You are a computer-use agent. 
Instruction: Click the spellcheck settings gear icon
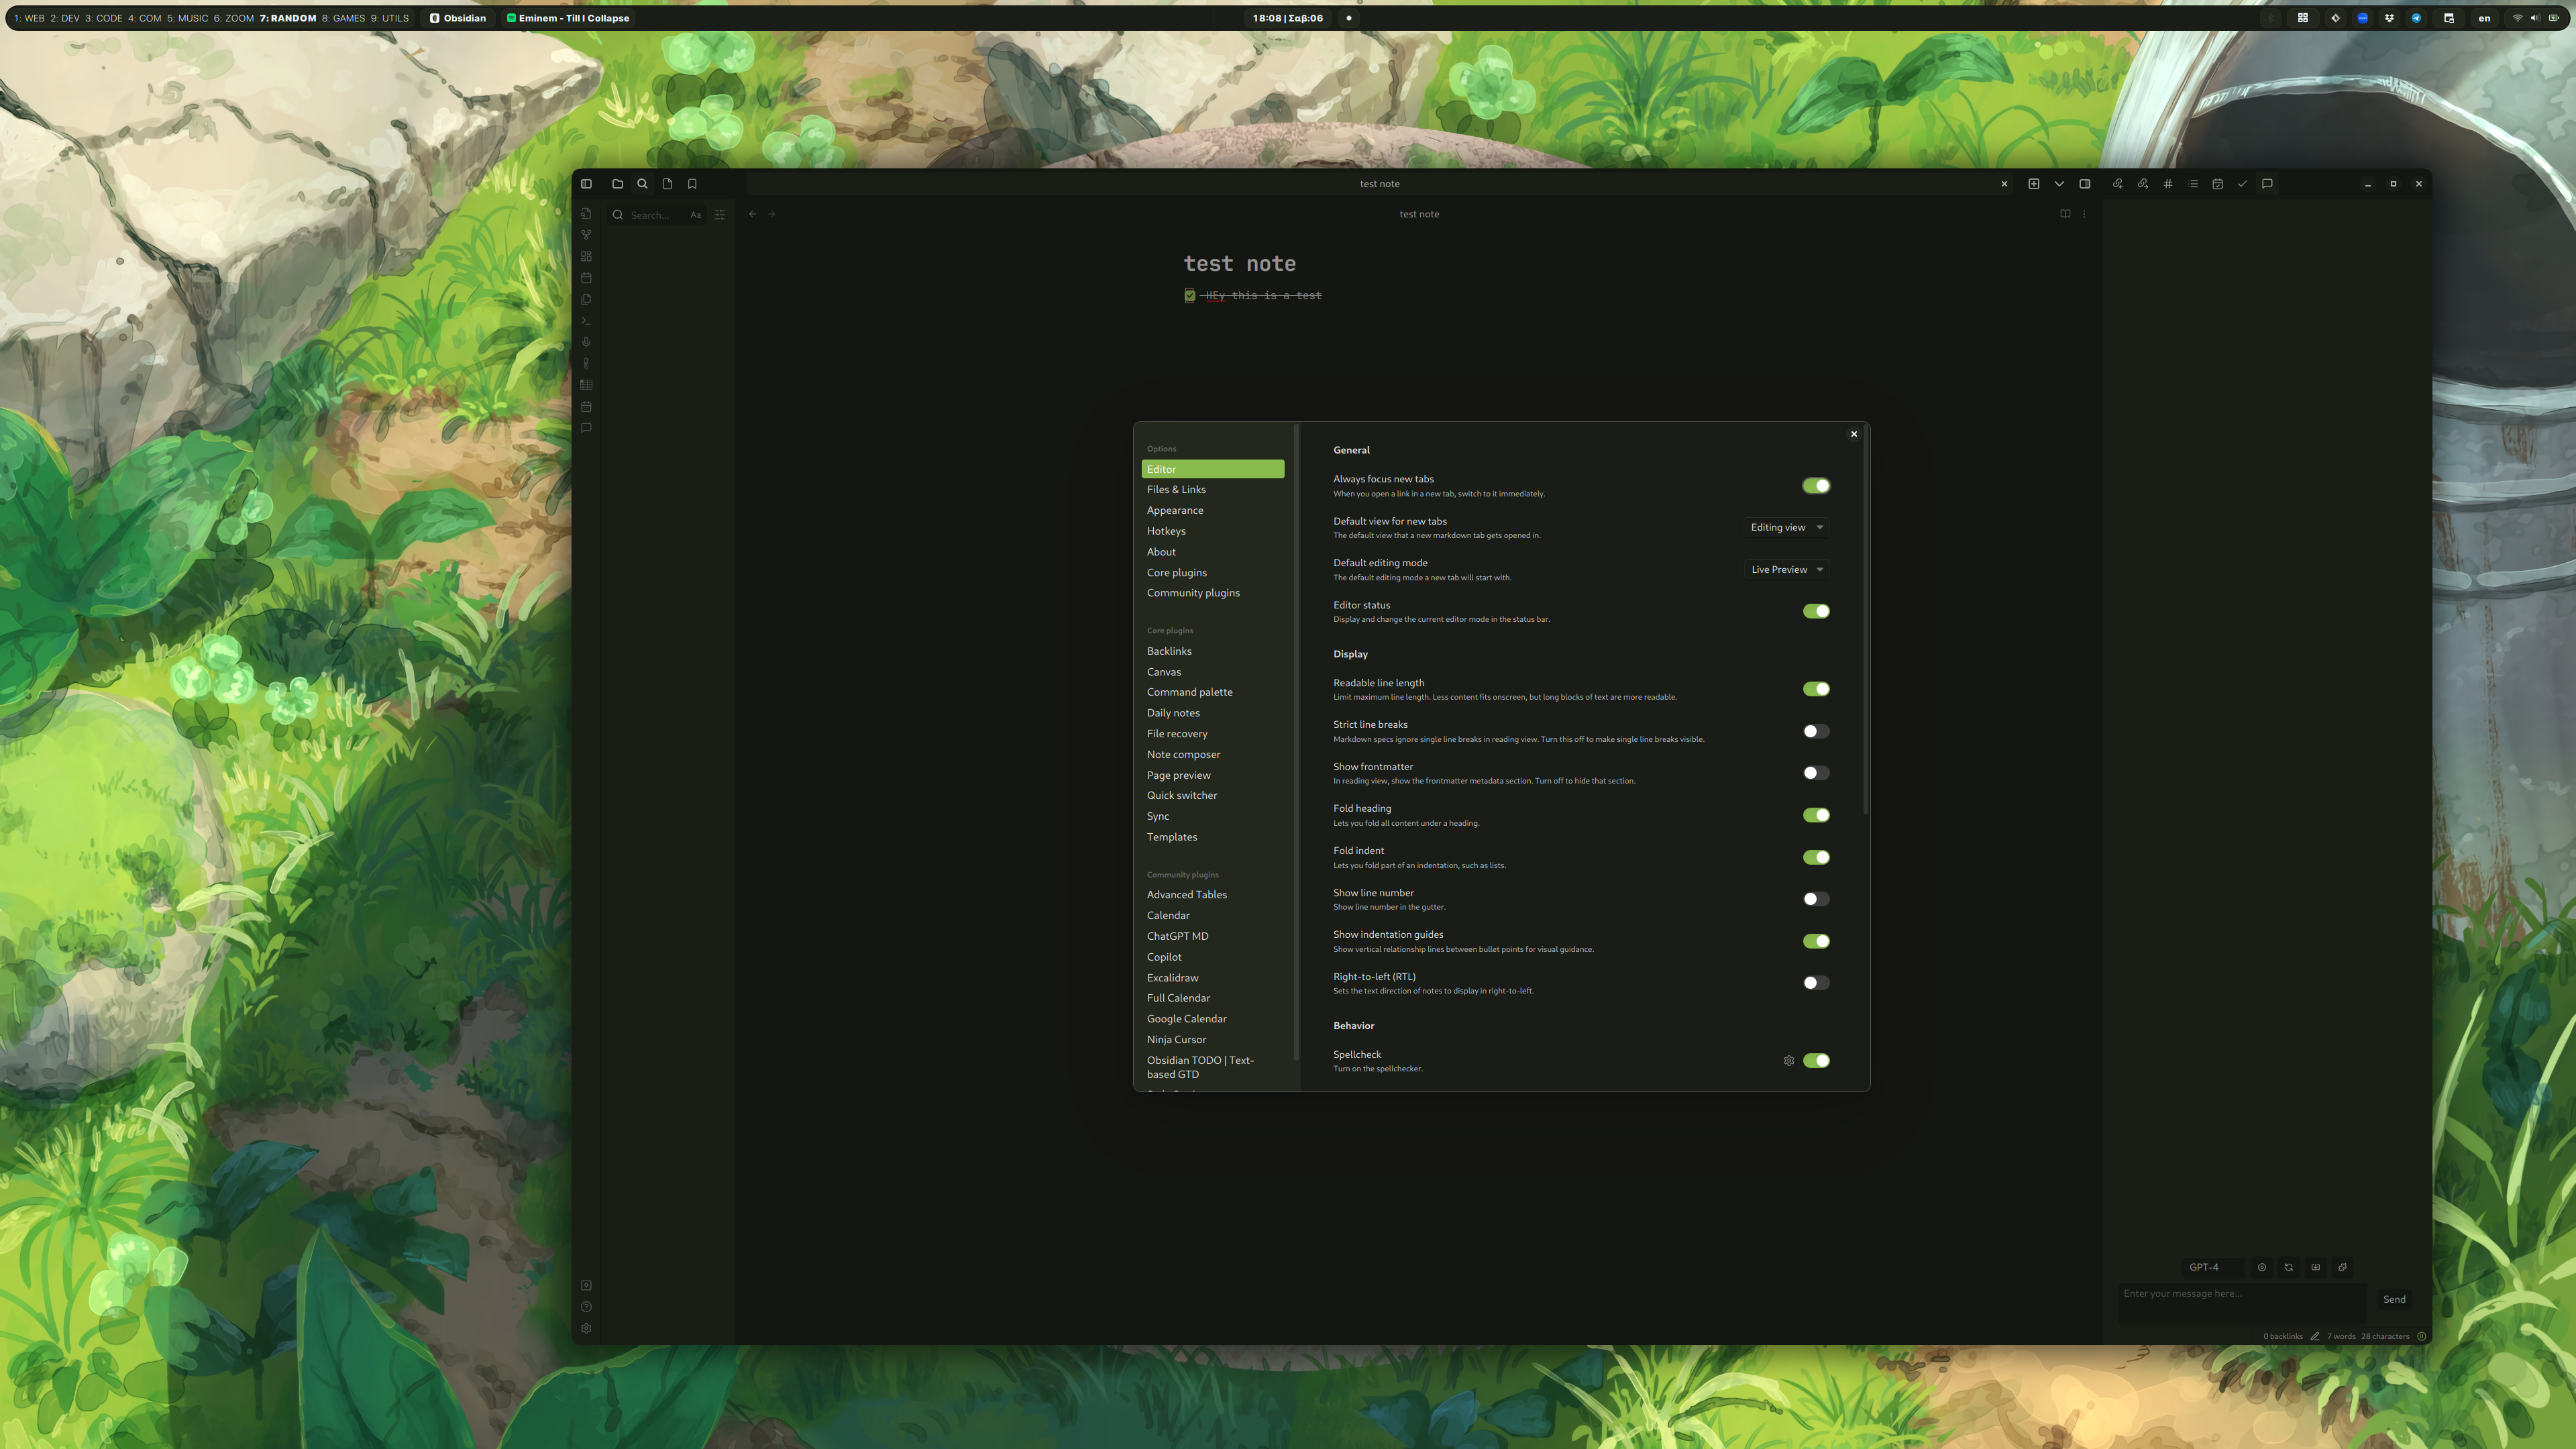[1788, 1061]
